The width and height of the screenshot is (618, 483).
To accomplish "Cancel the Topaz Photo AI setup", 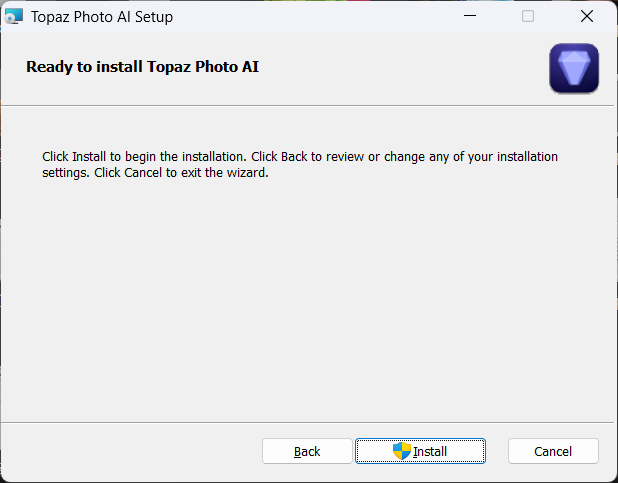I will click(553, 451).
